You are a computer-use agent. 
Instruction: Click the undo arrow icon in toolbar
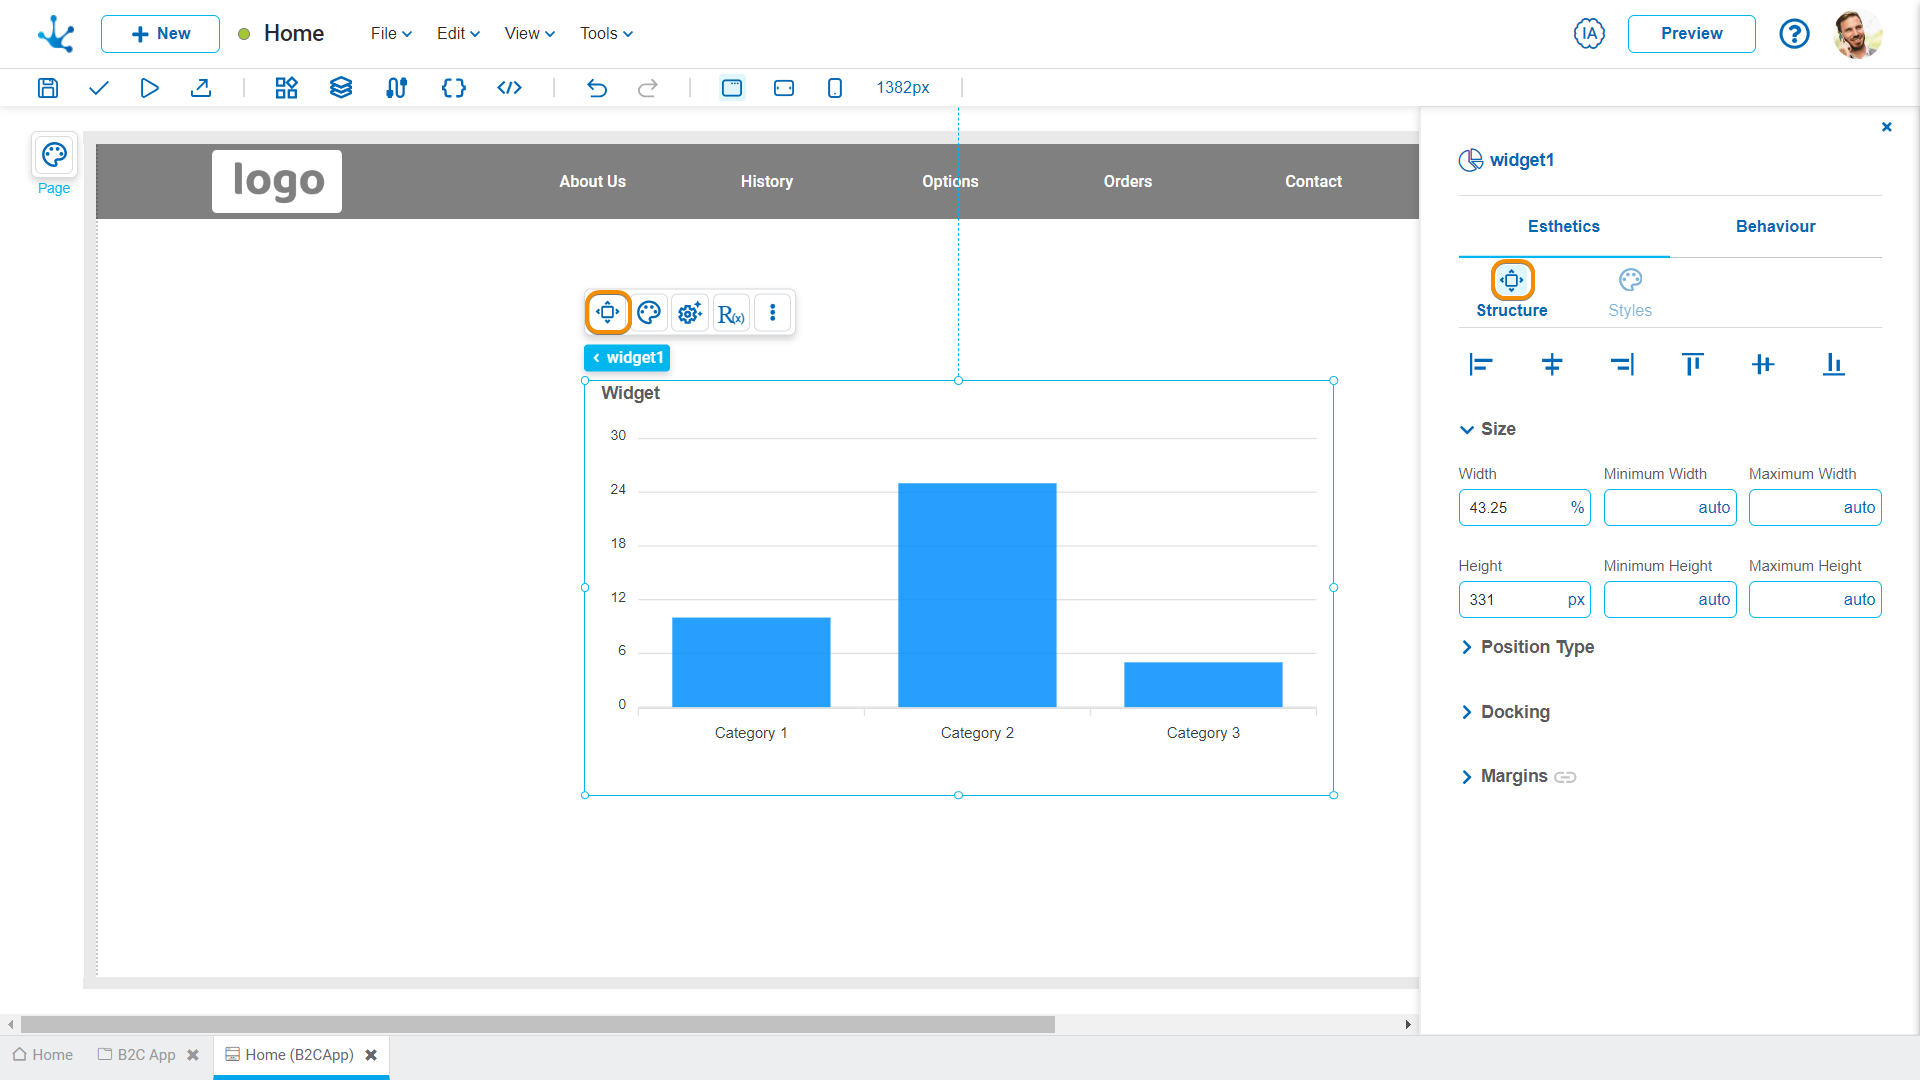coord(597,88)
